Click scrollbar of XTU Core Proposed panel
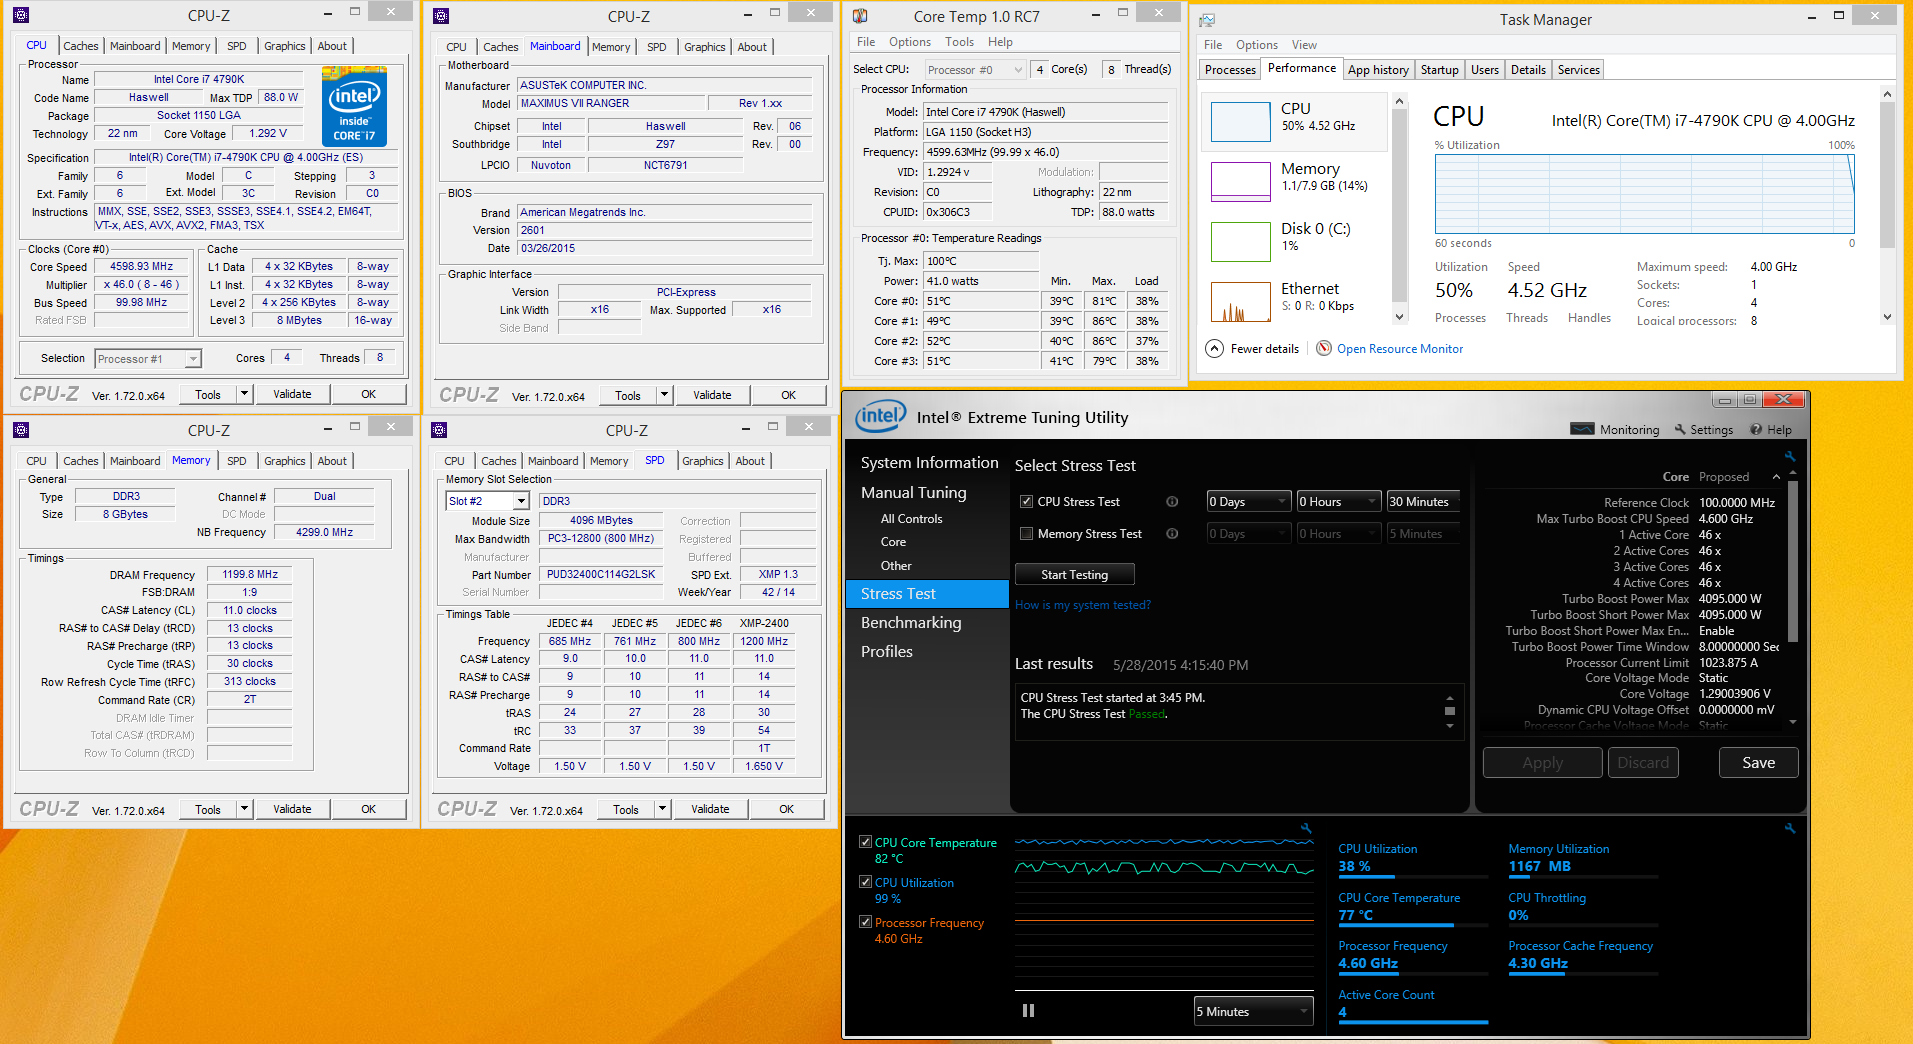The width and height of the screenshot is (1913, 1044). (1793, 560)
